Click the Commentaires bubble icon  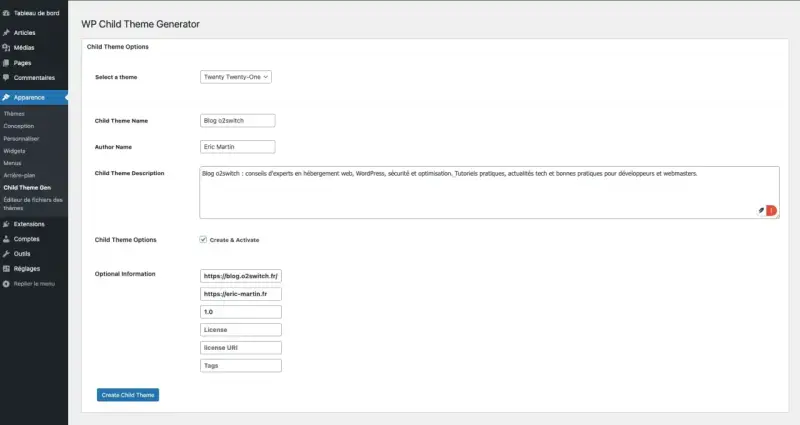(6, 78)
